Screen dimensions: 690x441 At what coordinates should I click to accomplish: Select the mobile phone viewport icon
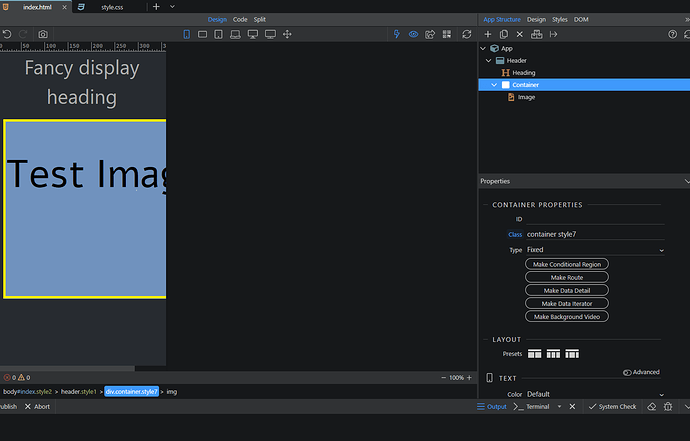[187, 34]
